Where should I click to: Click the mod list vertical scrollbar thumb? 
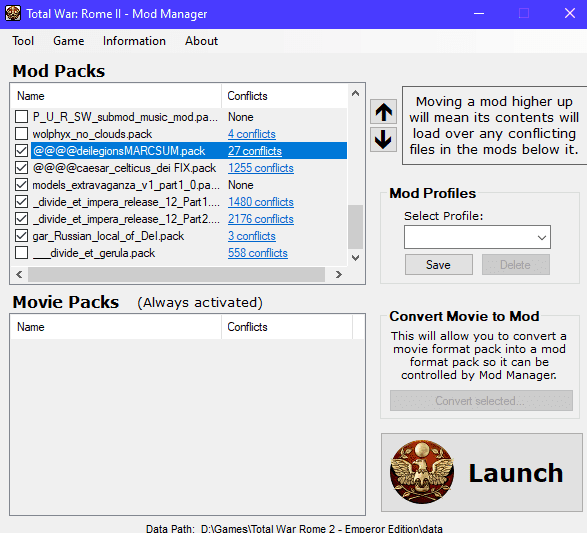tap(355, 227)
